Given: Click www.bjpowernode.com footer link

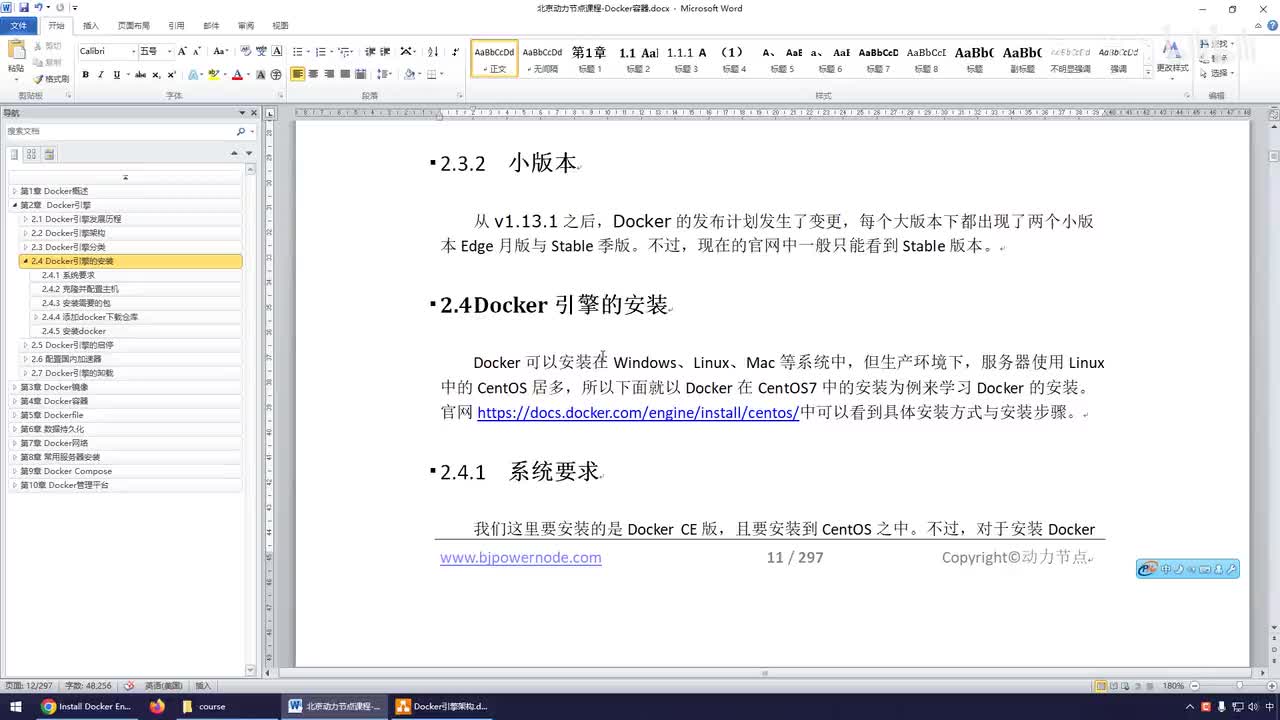Looking at the screenshot, I should click(521, 557).
